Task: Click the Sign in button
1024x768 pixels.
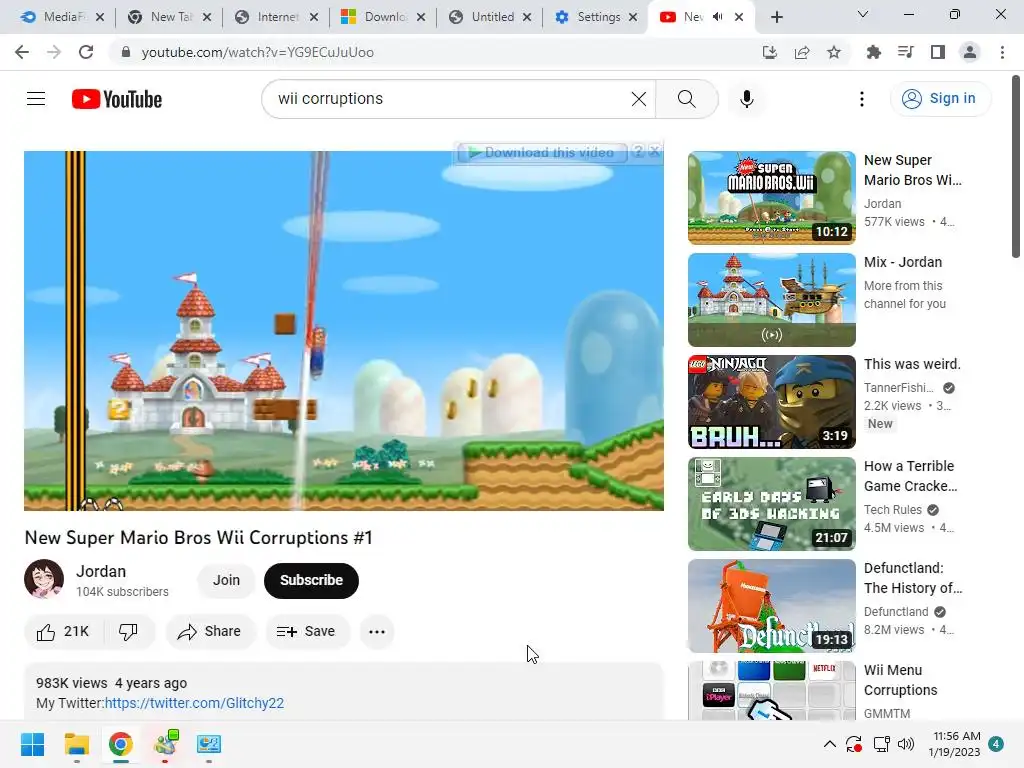Action: [940, 99]
